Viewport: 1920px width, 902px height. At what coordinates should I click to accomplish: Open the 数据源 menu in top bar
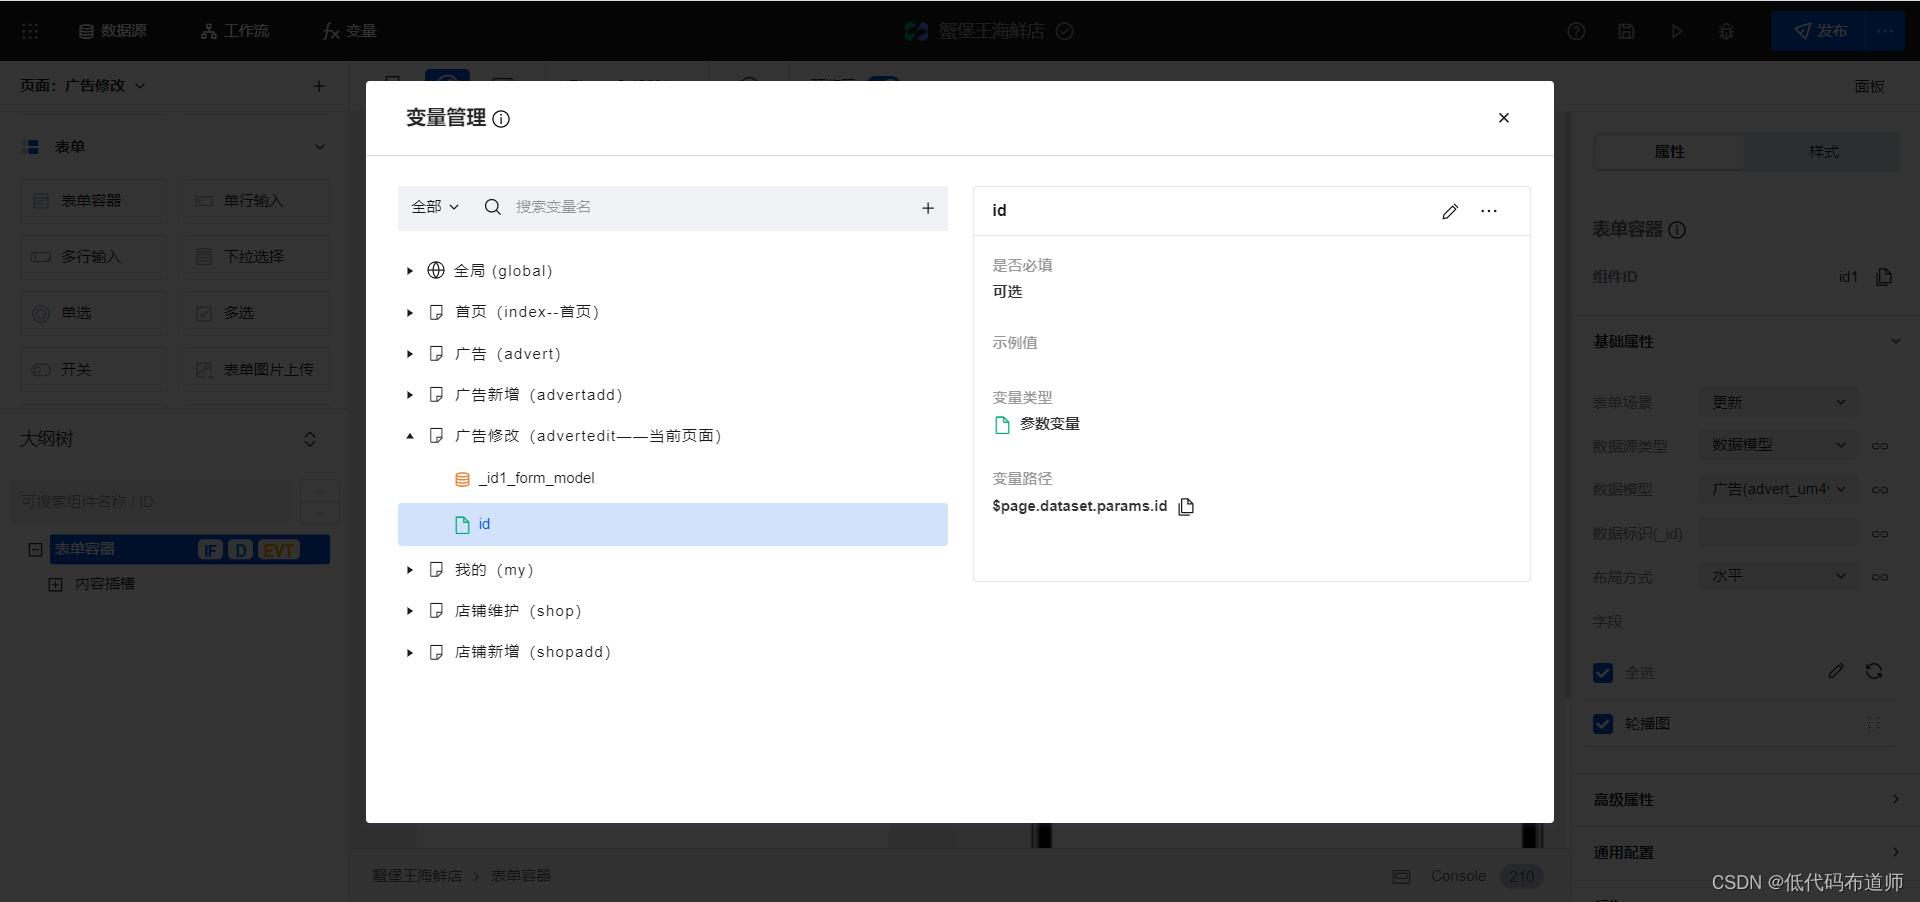click(x=113, y=31)
